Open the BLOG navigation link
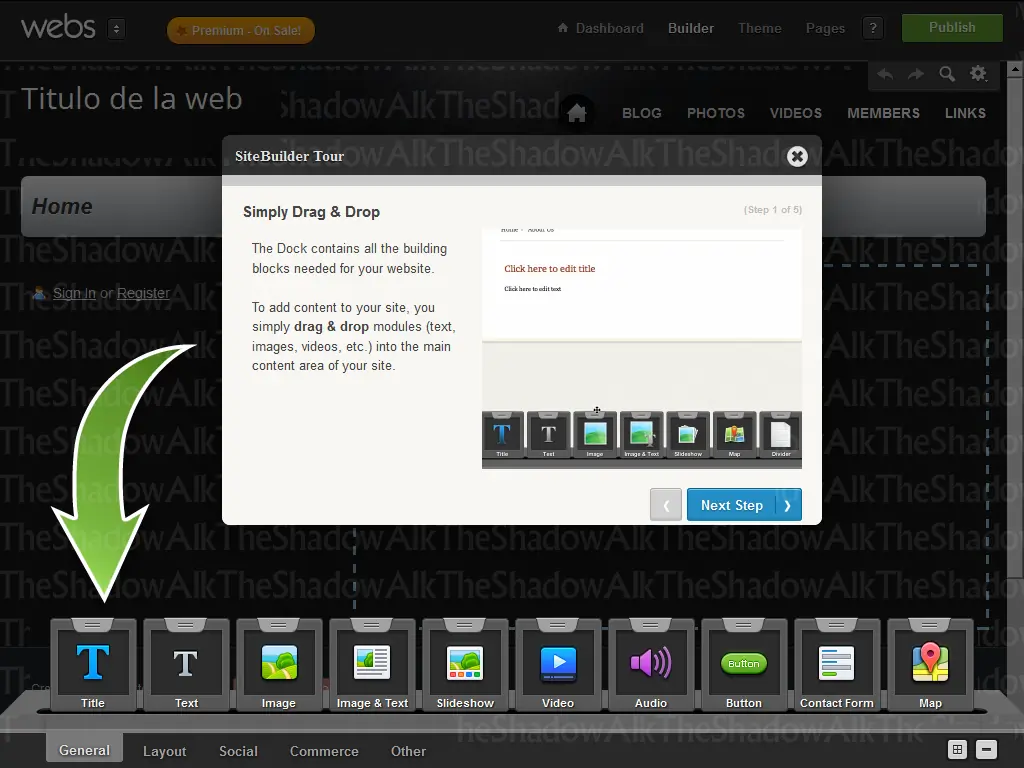Screen dimensions: 1024x768 tap(641, 113)
